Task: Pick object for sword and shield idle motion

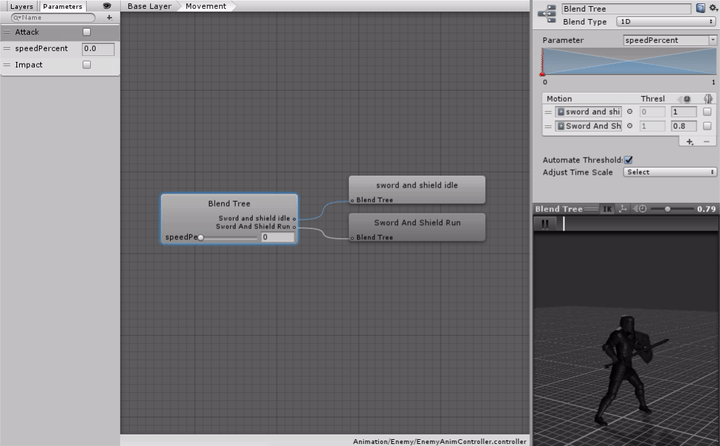Action: point(630,112)
